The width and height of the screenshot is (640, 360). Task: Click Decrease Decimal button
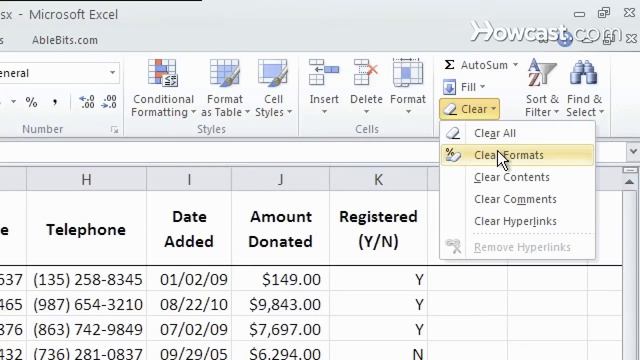tap(109, 102)
